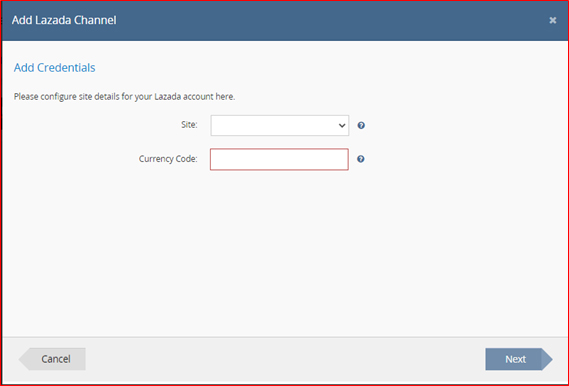Close the Add Lazada Channel dialog

pos(553,20)
